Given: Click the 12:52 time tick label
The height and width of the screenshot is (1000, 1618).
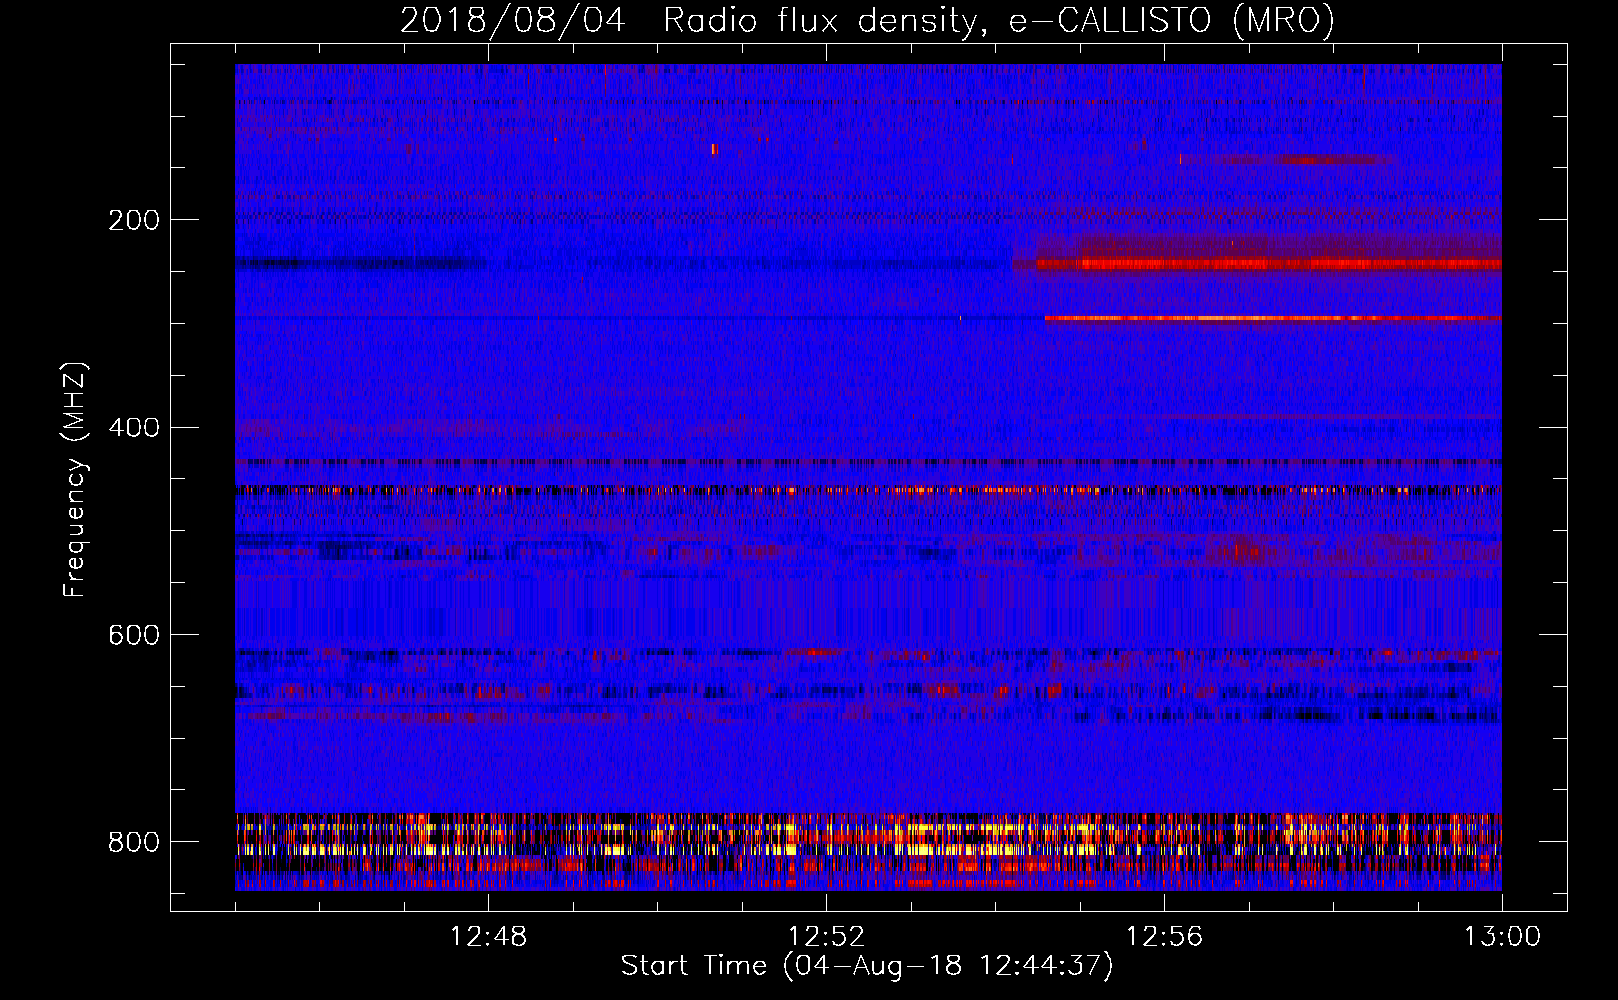Looking at the screenshot, I should click(826, 937).
